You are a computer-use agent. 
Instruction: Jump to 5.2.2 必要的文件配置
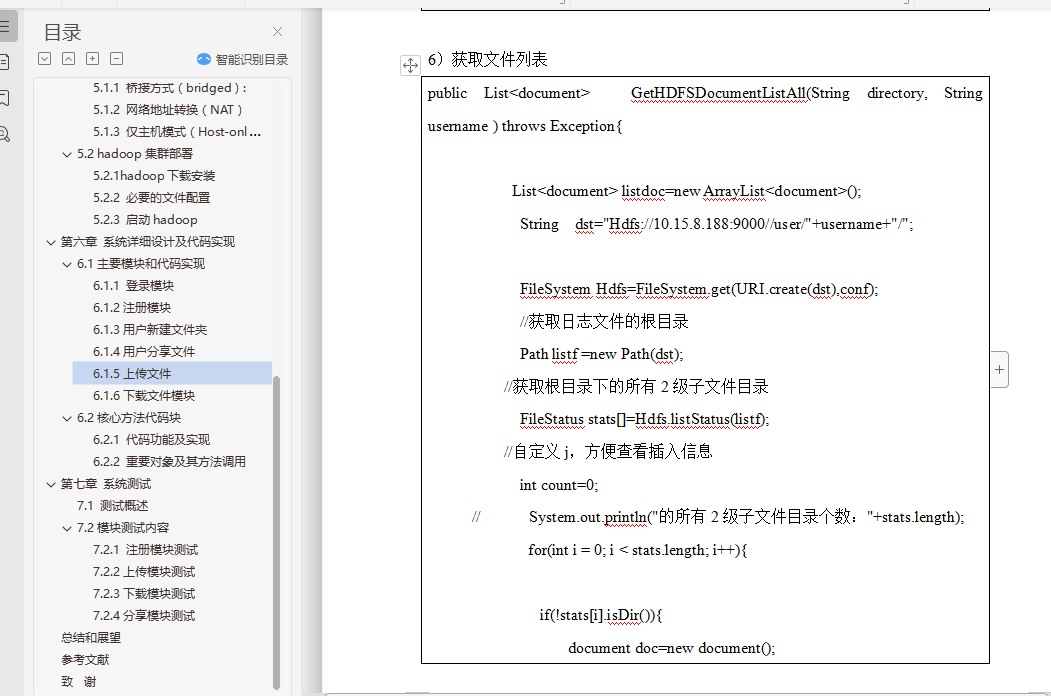point(151,198)
